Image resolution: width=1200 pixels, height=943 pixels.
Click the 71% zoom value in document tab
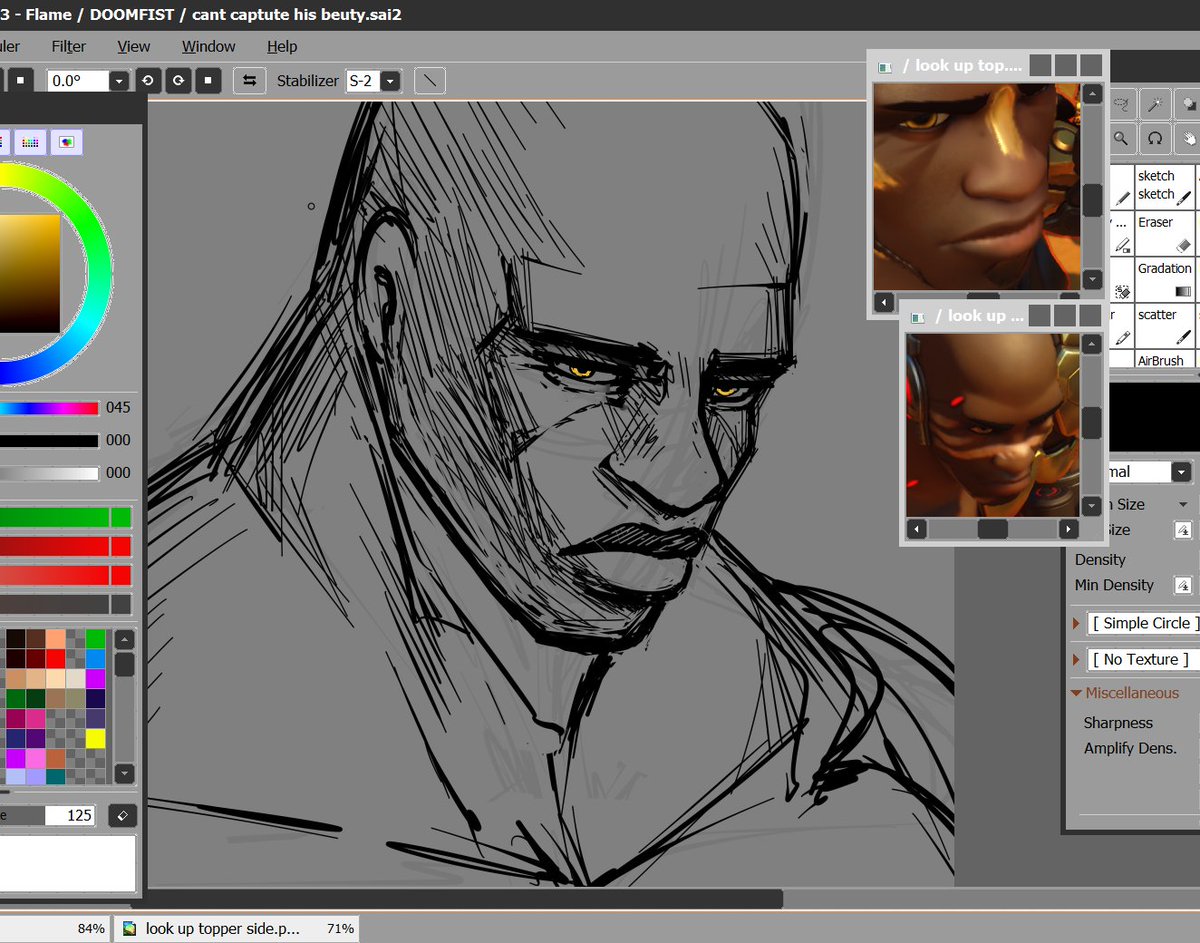(340, 928)
